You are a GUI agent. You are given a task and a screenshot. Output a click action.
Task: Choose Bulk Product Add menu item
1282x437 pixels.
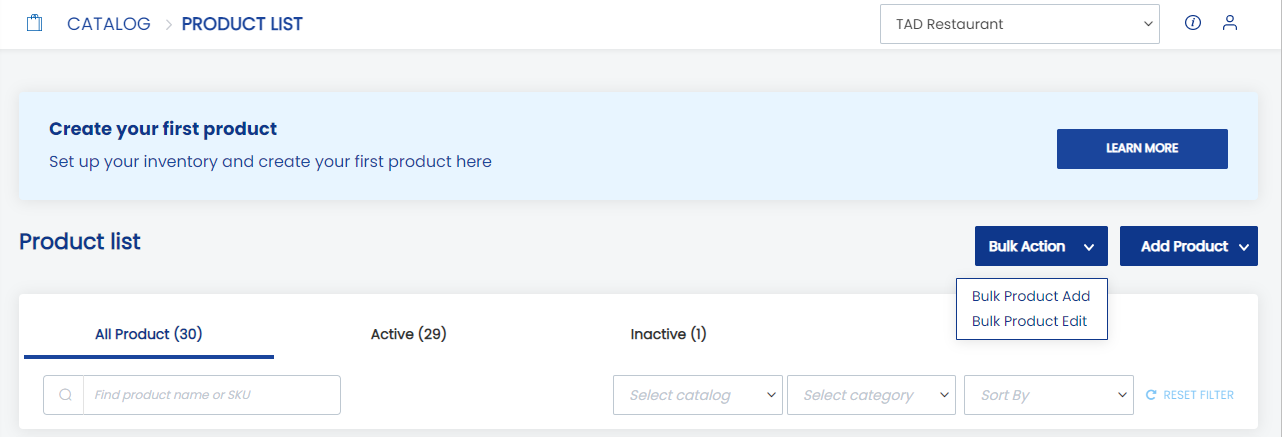click(1031, 296)
